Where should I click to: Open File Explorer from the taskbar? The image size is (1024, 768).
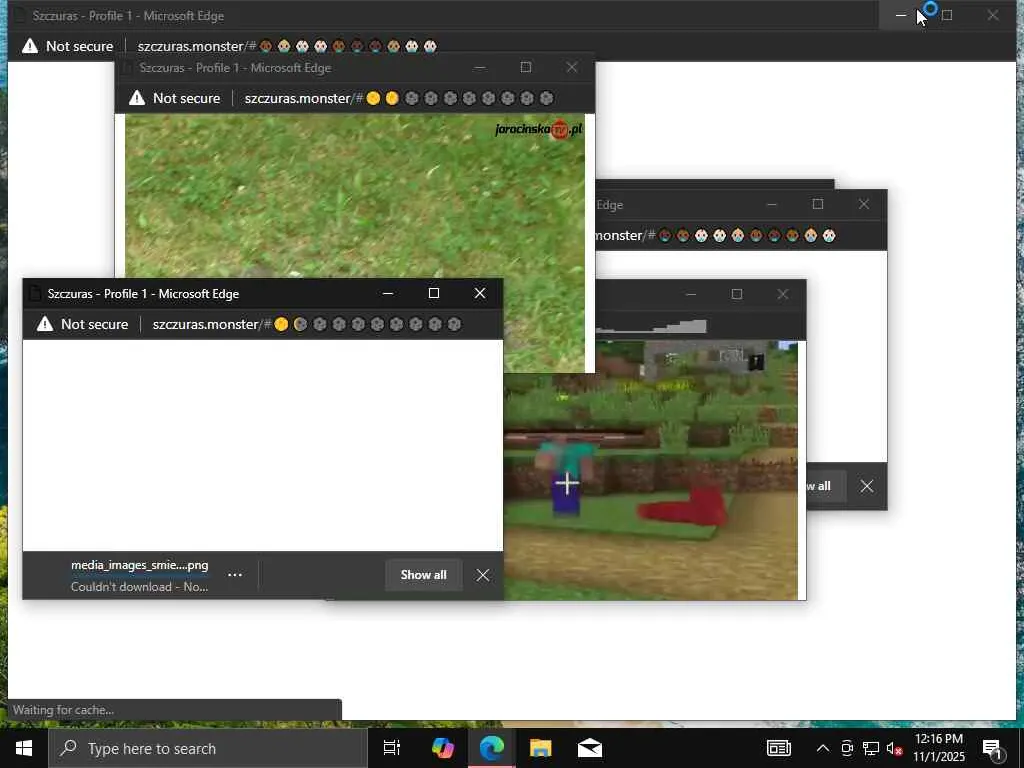pyautogui.click(x=541, y=748)
